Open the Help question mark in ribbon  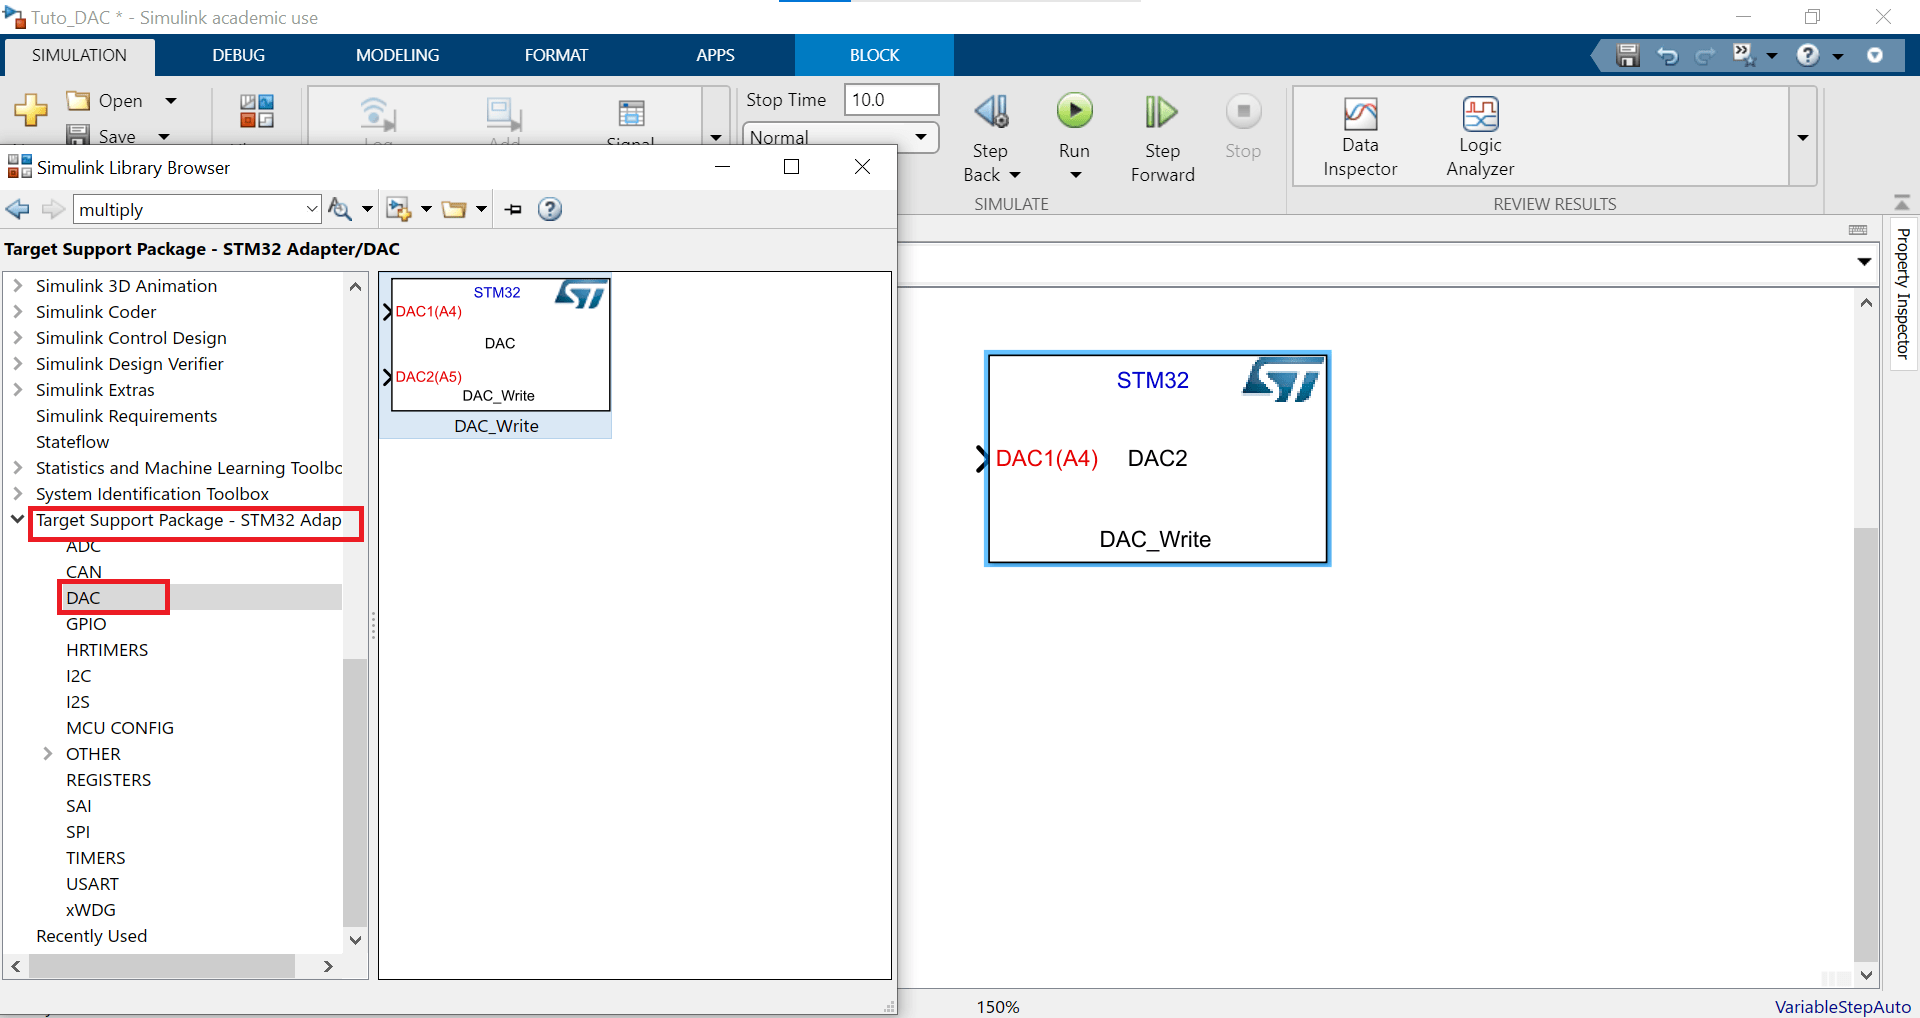click(1808, 55)
